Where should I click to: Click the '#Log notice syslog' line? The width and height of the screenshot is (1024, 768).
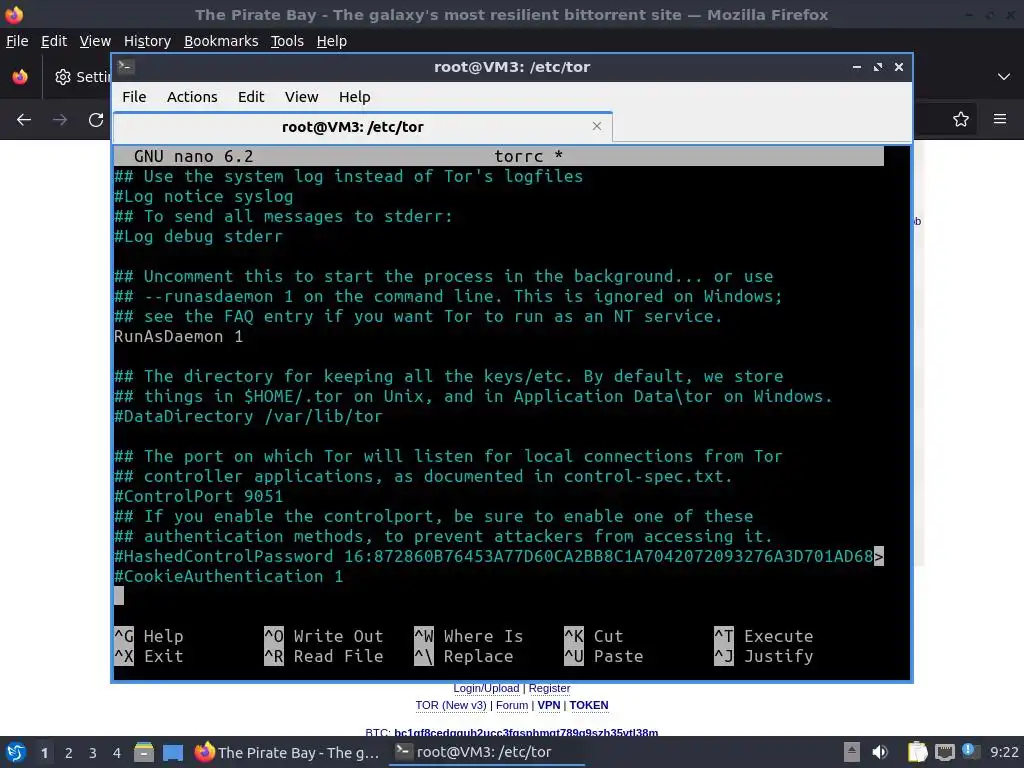(x=204, y=197)
